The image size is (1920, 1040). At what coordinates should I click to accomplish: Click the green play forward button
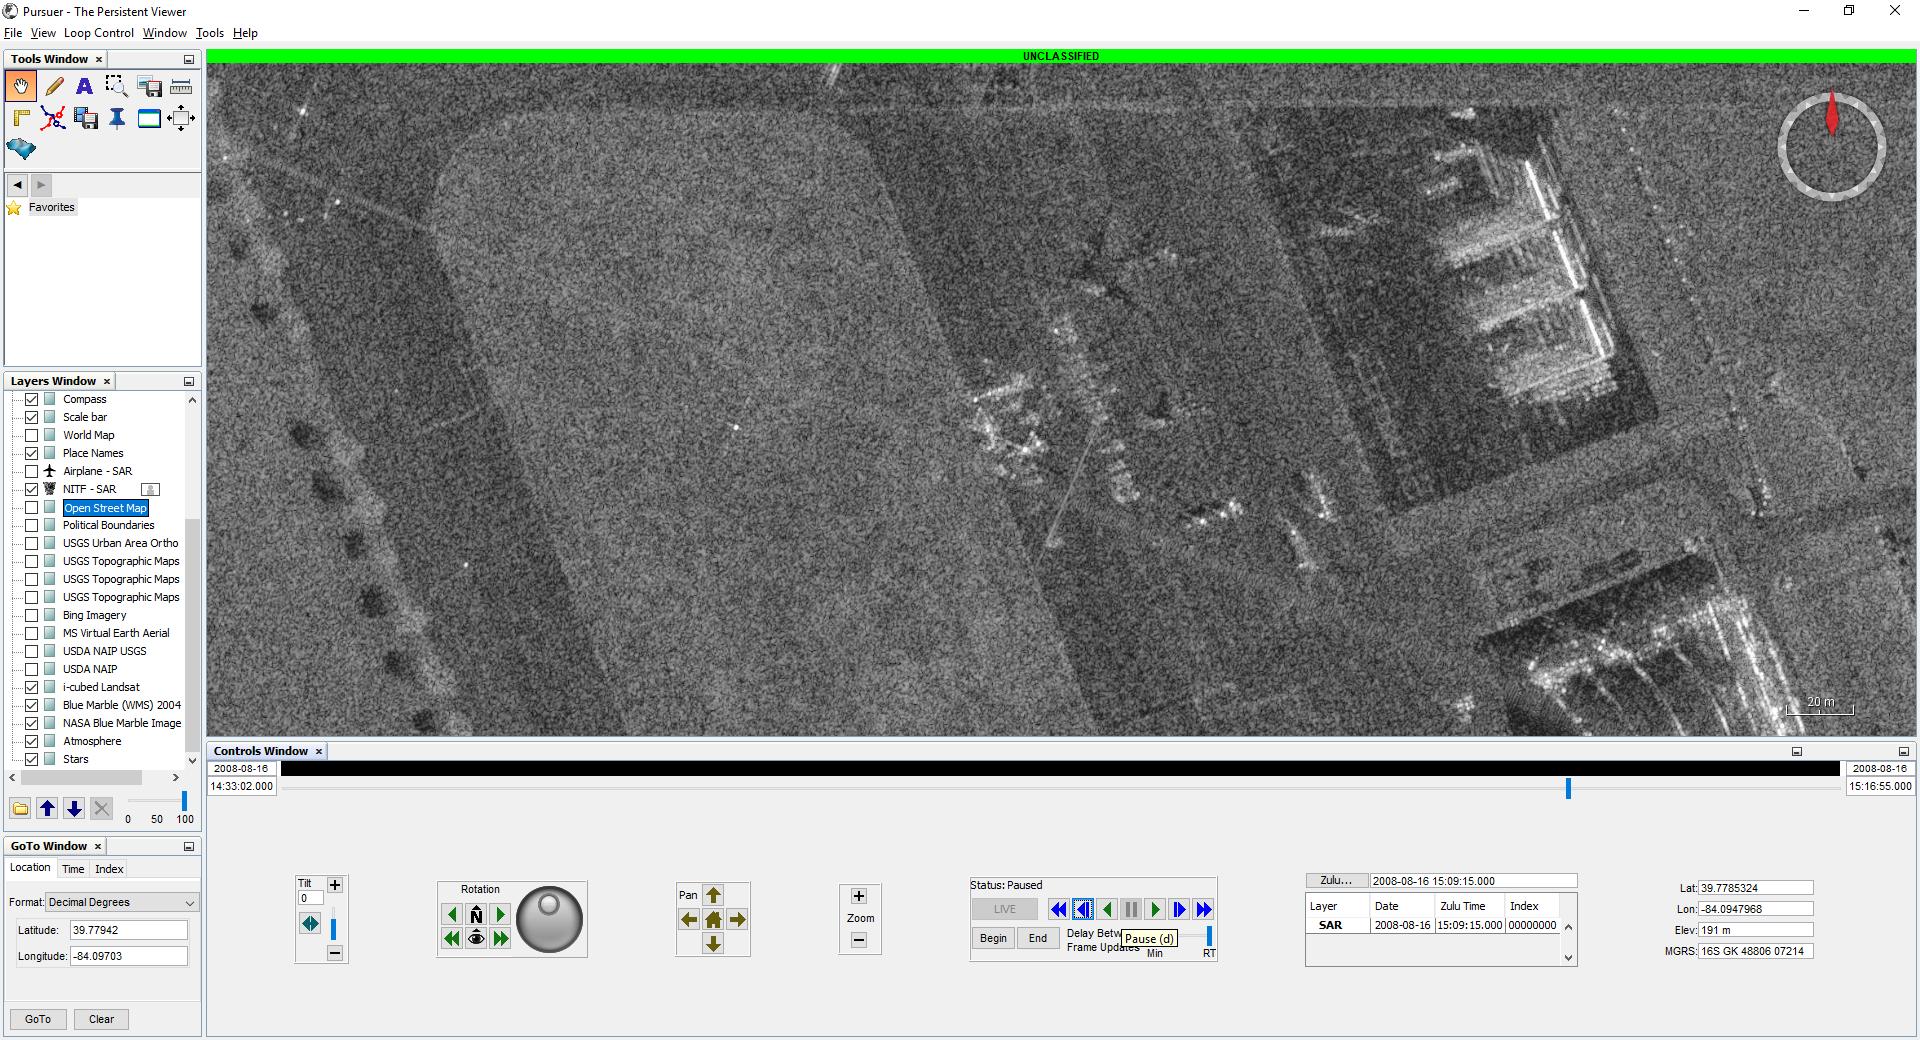click(x=1155, y=909)
